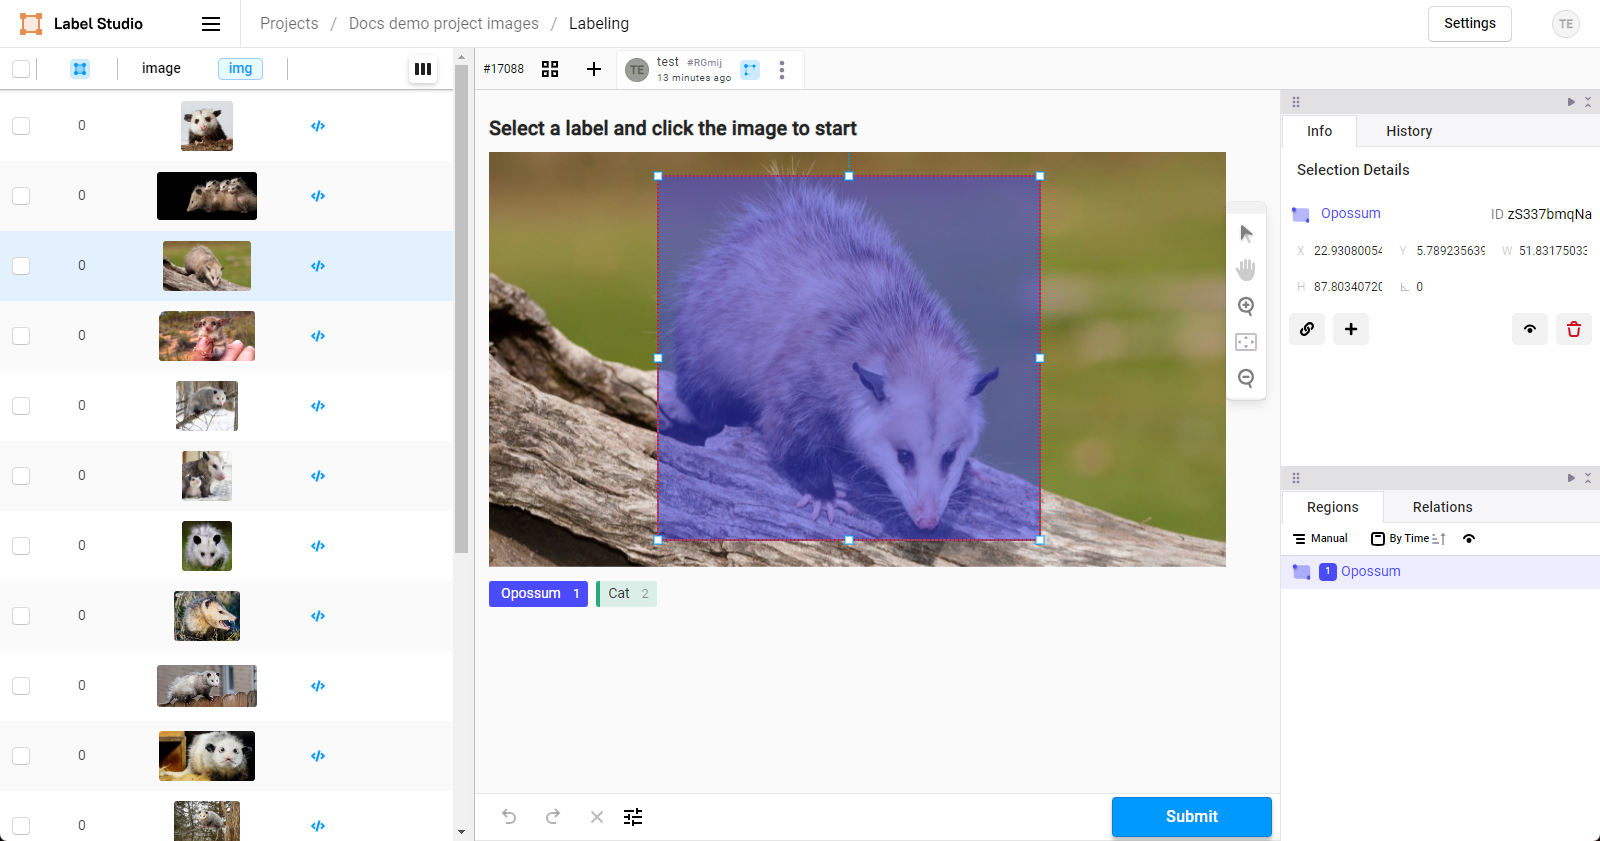This screenshot has height=841, width=1600.
Task: Click the TE user avatar top right
Action: point(1566,24)
